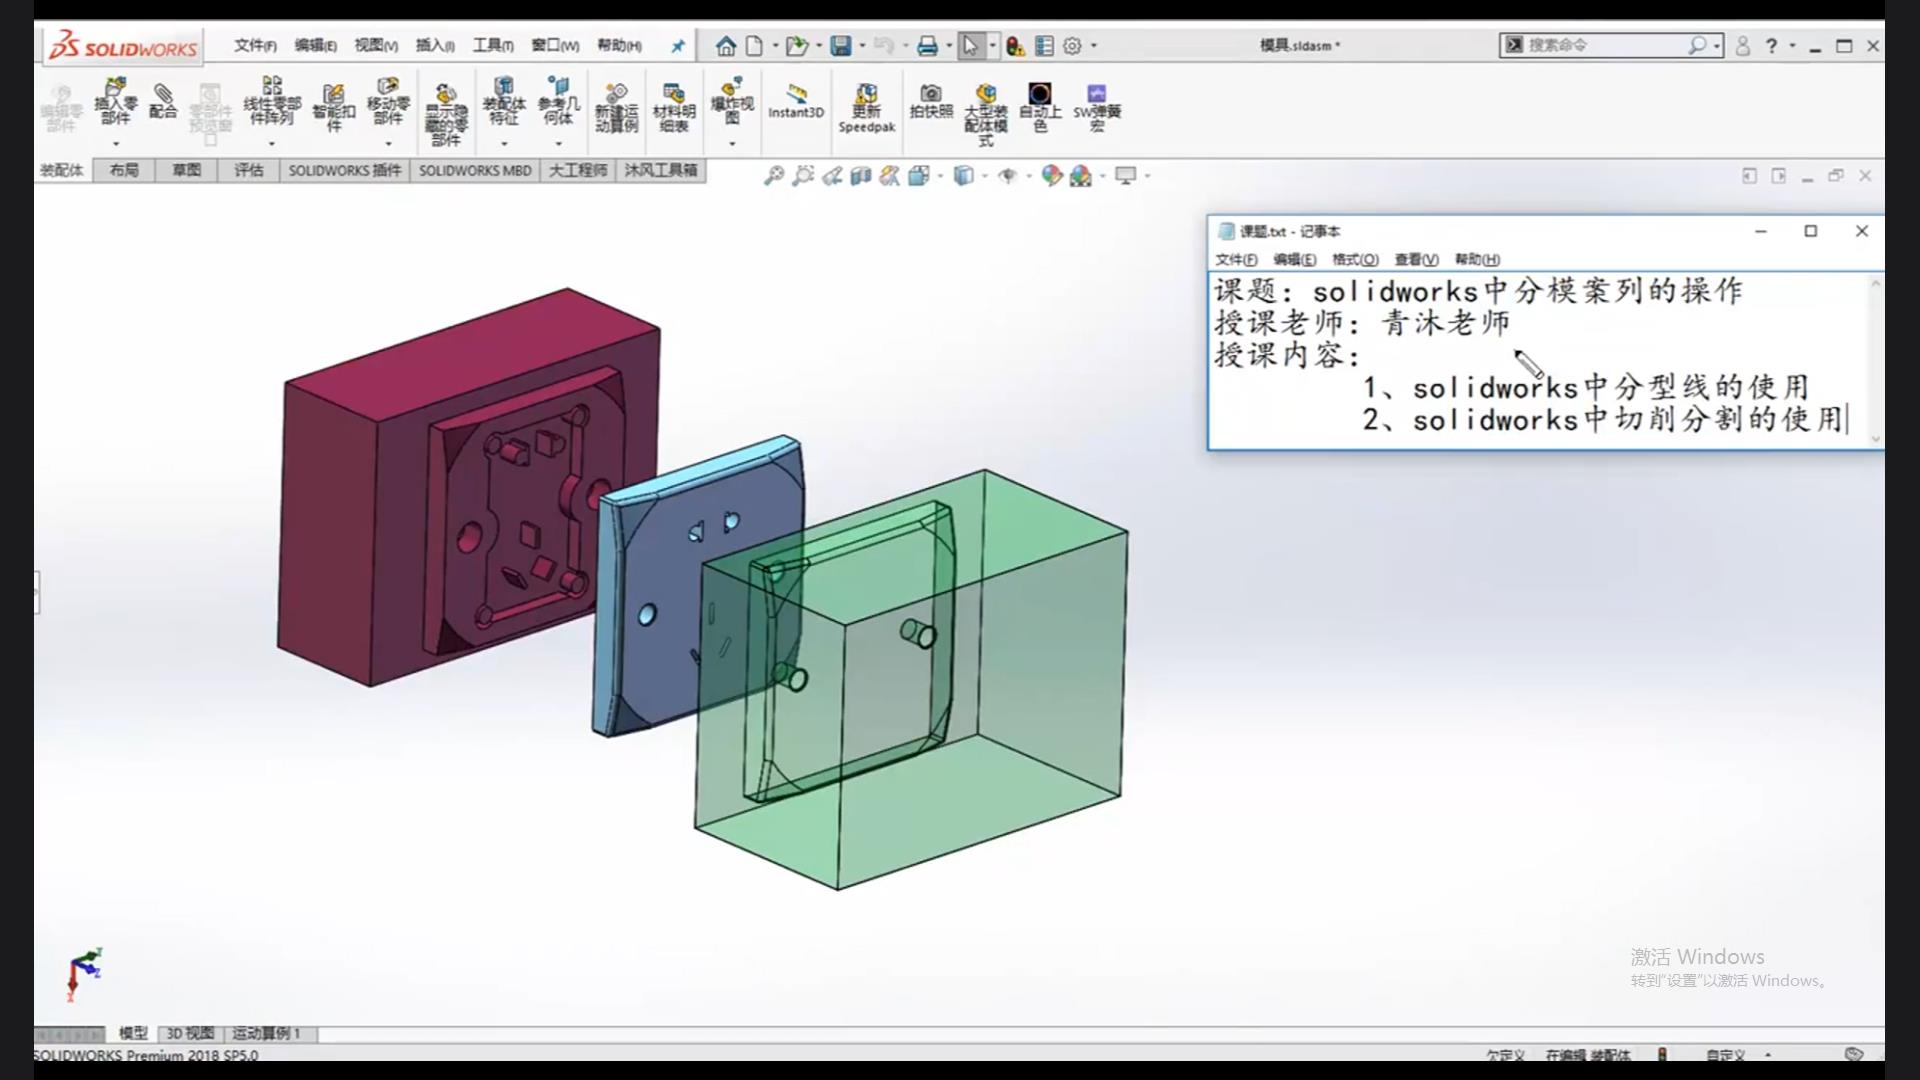This screenshot has width=1920, height=1080.
Task: Open the Options gear icon
Action: coord(1072,45)
